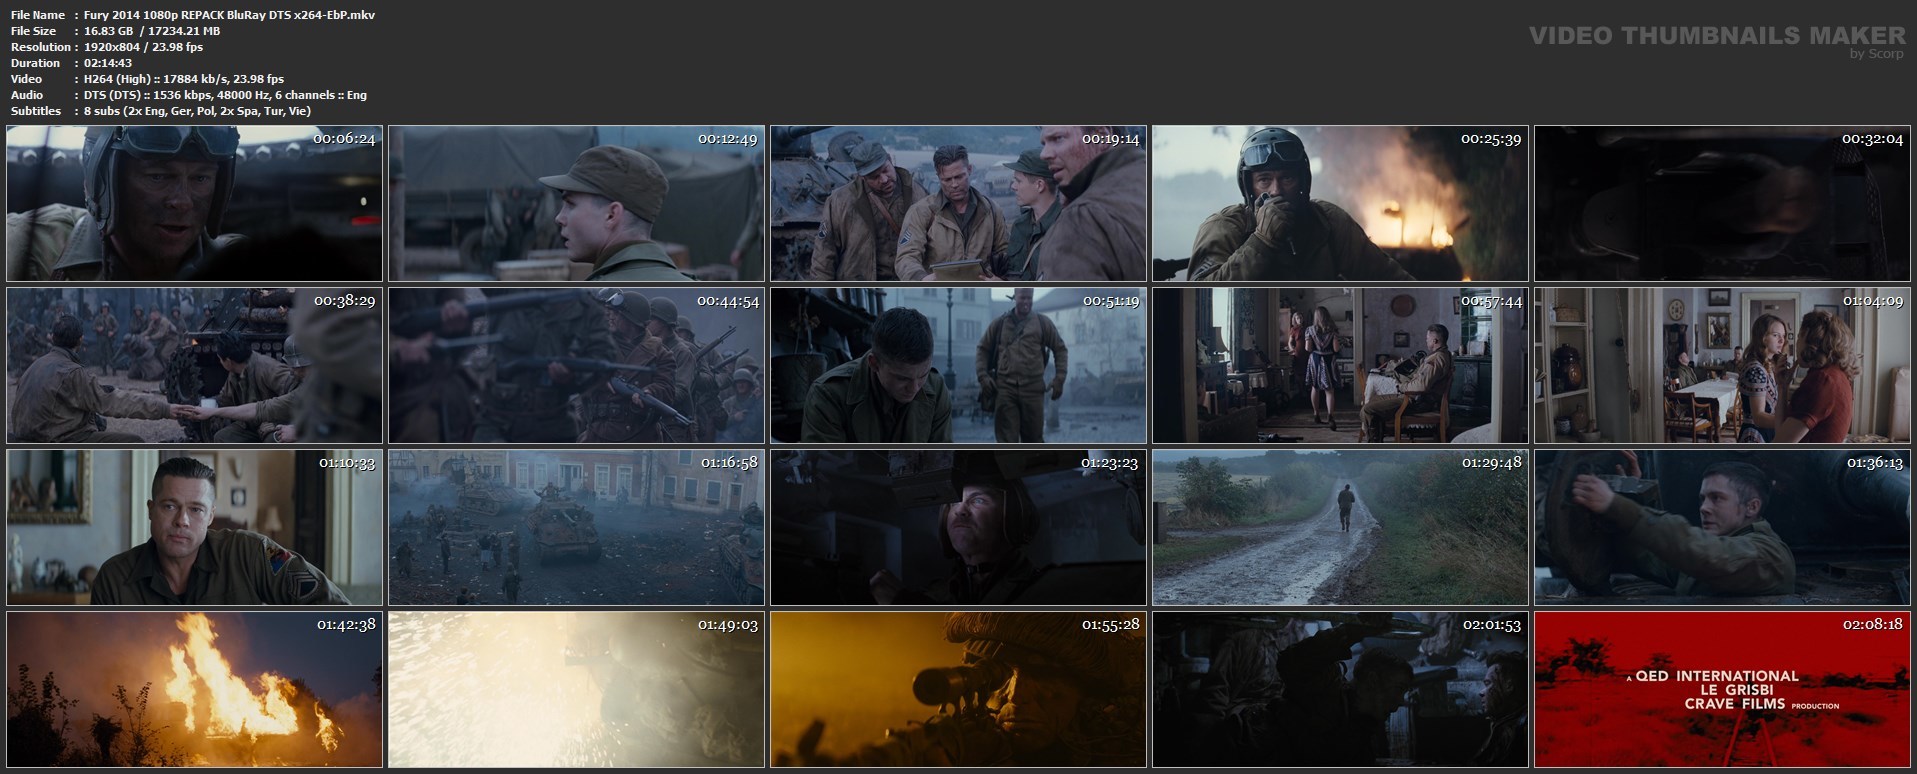Select the thumbnail at 01:10:33
Screen dimensions: 1917x774
point(194,527)
